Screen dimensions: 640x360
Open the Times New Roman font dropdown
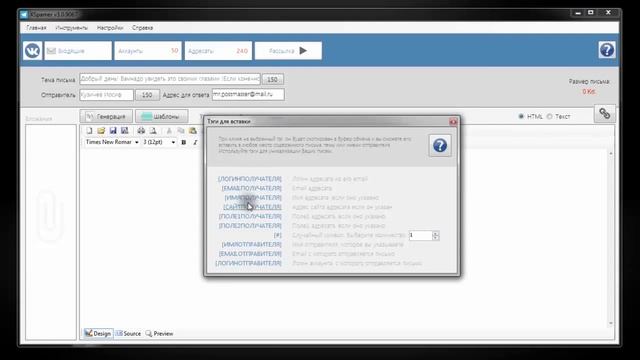[112, 142]
